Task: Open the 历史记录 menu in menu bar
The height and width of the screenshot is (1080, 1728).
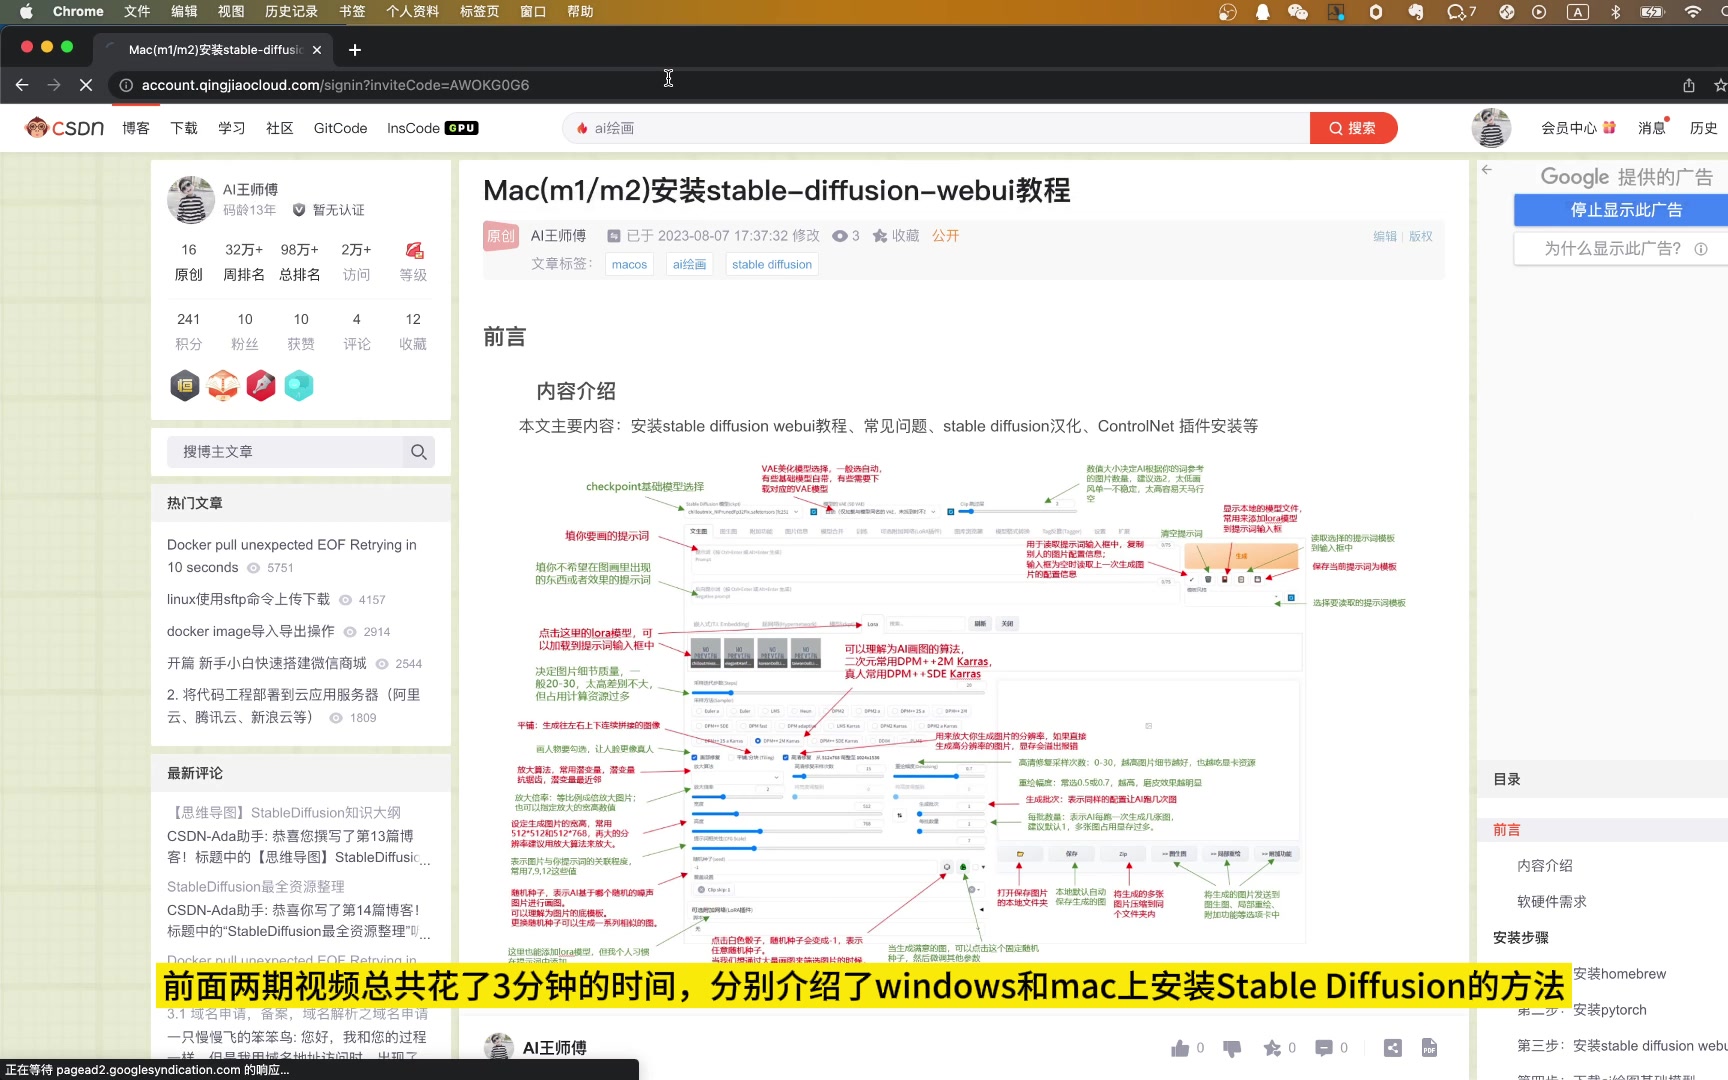Action: coord(291,12)
